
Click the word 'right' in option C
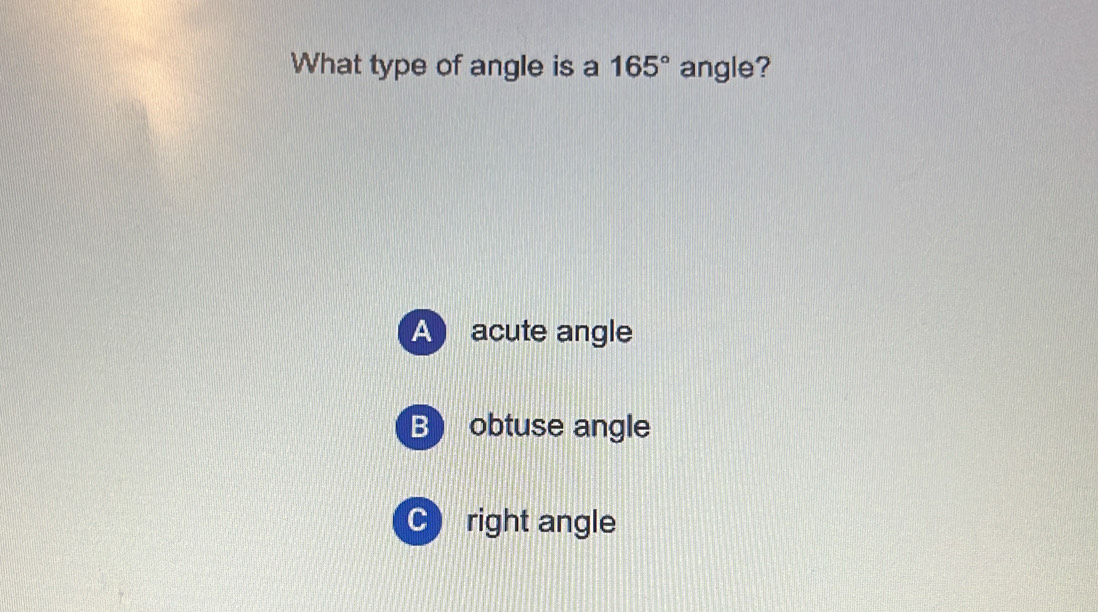click(498, 522)
